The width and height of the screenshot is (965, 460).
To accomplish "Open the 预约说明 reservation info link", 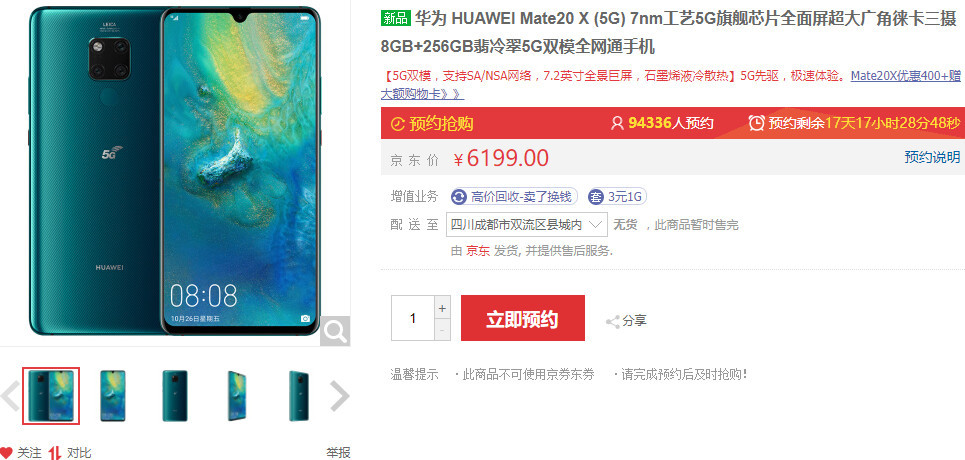I will [932, 158].
